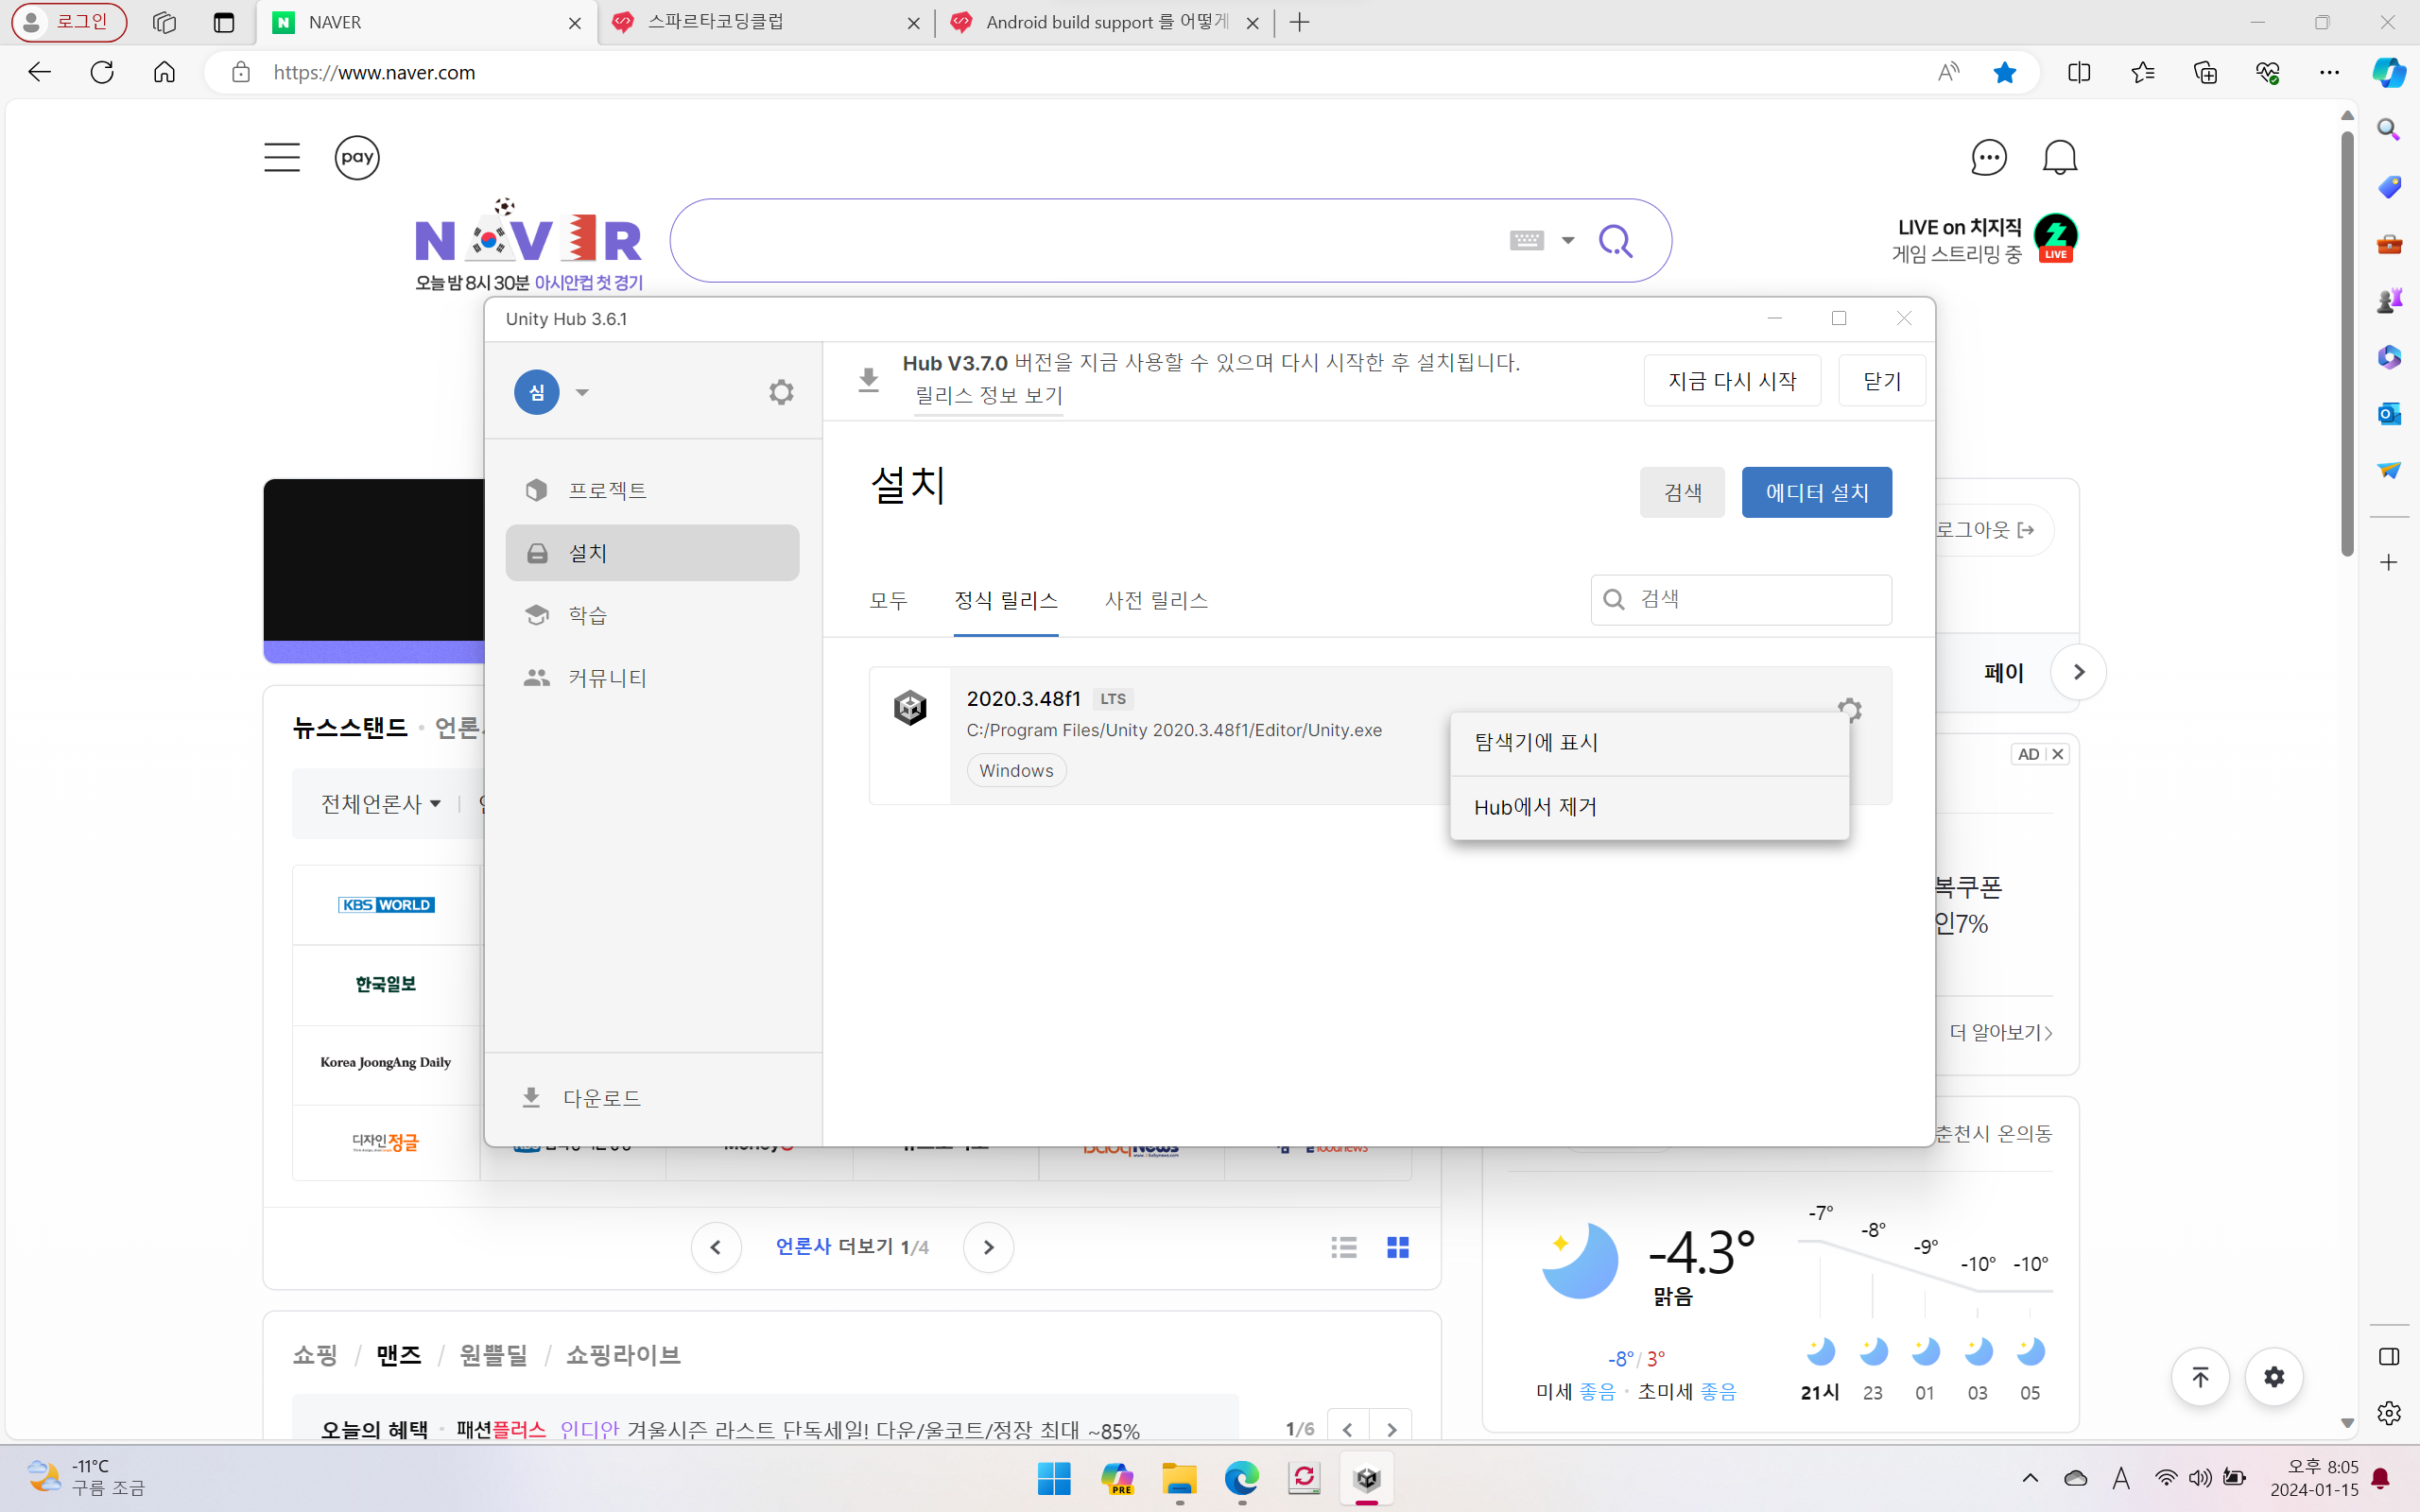Click Naver scroll-to-top button
This screenshot has height=1512, width=2420.
click(2200, 1377)
